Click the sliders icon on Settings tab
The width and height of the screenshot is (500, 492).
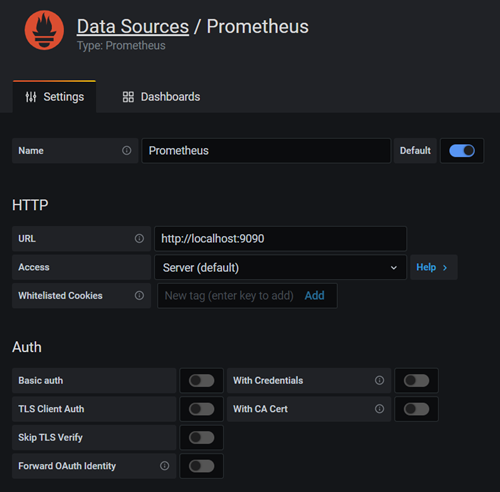pyautogui.click(x=31, y=97)
